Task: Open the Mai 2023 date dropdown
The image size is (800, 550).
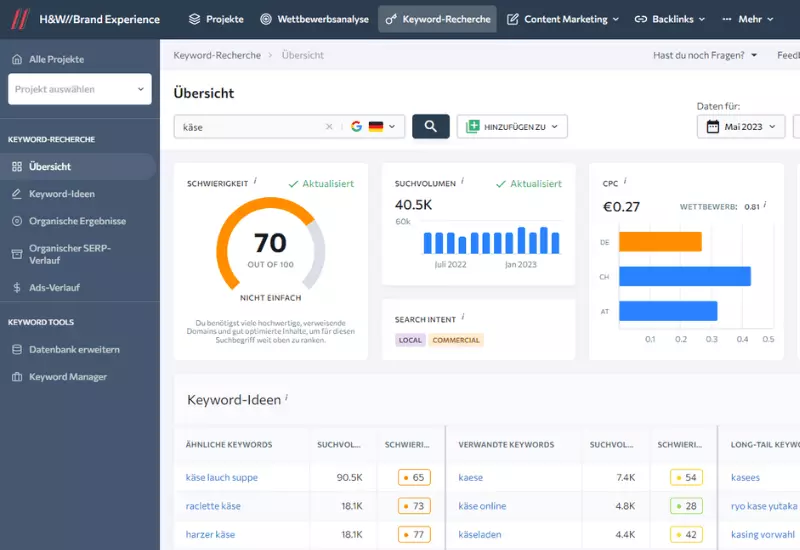Action: tap(741, 127)
